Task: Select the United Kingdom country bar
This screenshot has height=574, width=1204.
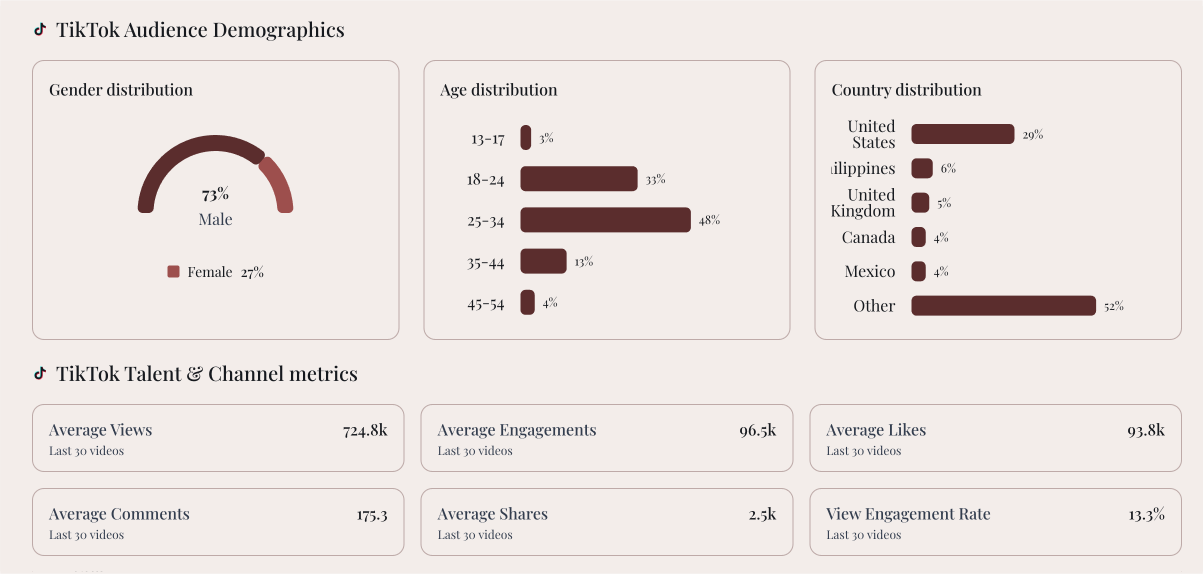Action: tap(920, 203)
